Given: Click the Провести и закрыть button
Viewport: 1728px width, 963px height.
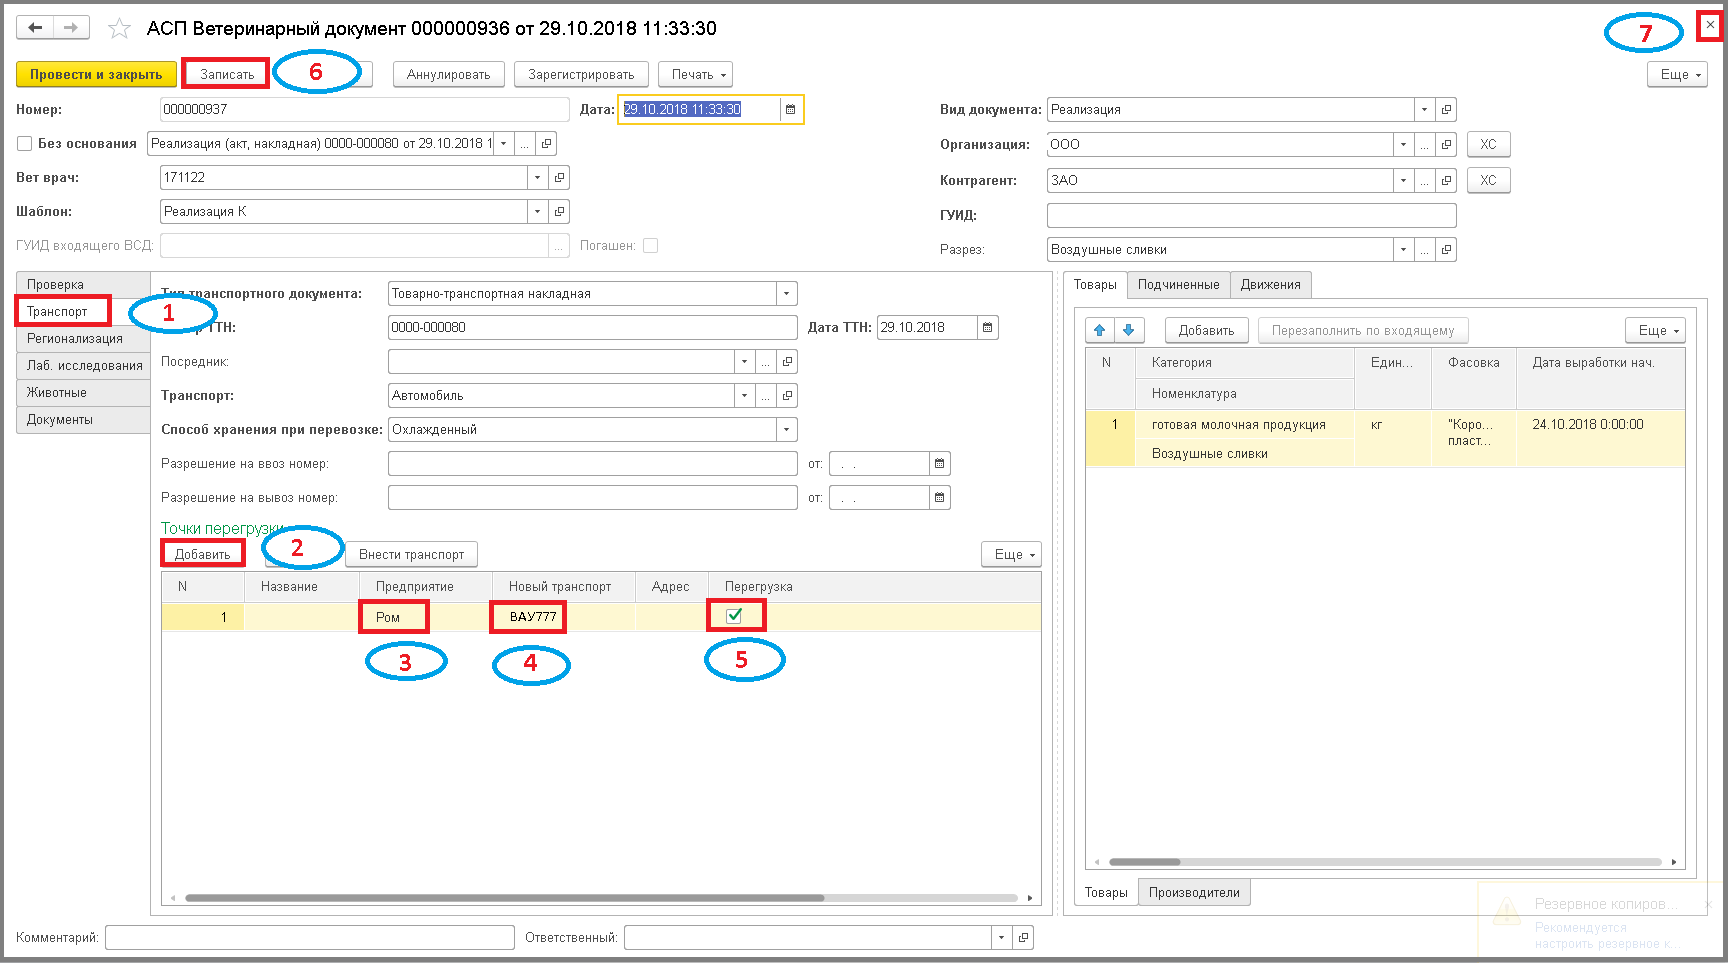Looking at the screenshot, I should tap(96, 75).
